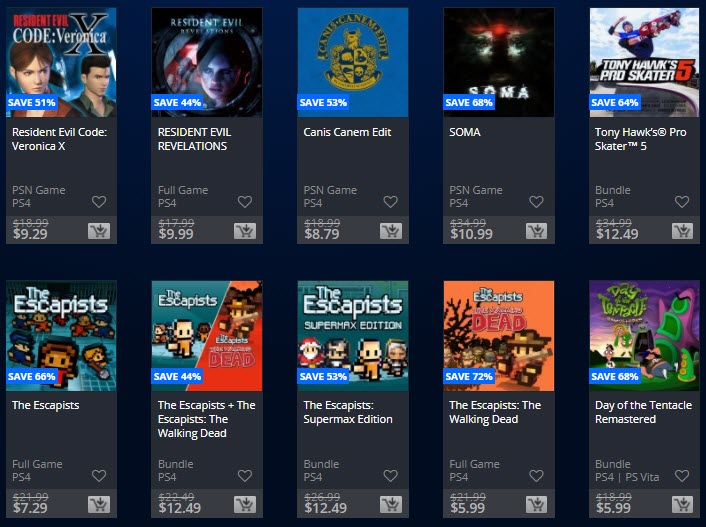Toggle wishlist heart for Day of the Tentacle
Image resolution: width=706 pixels, height=527 pixels.
(682, 476)
